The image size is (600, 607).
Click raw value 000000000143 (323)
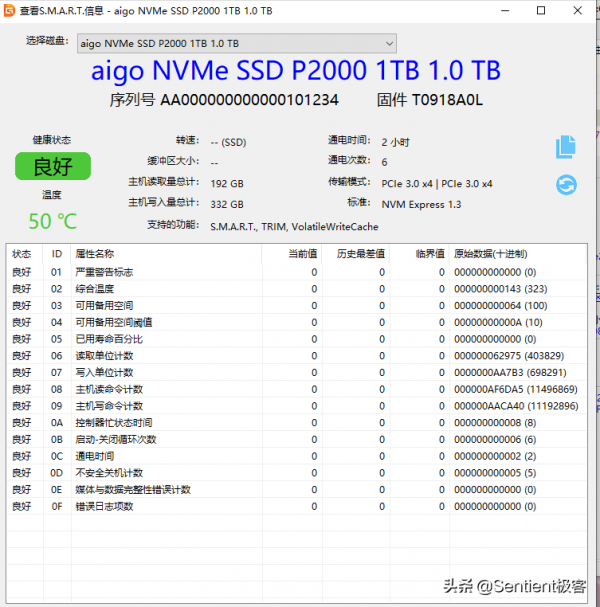pos(501,289)
